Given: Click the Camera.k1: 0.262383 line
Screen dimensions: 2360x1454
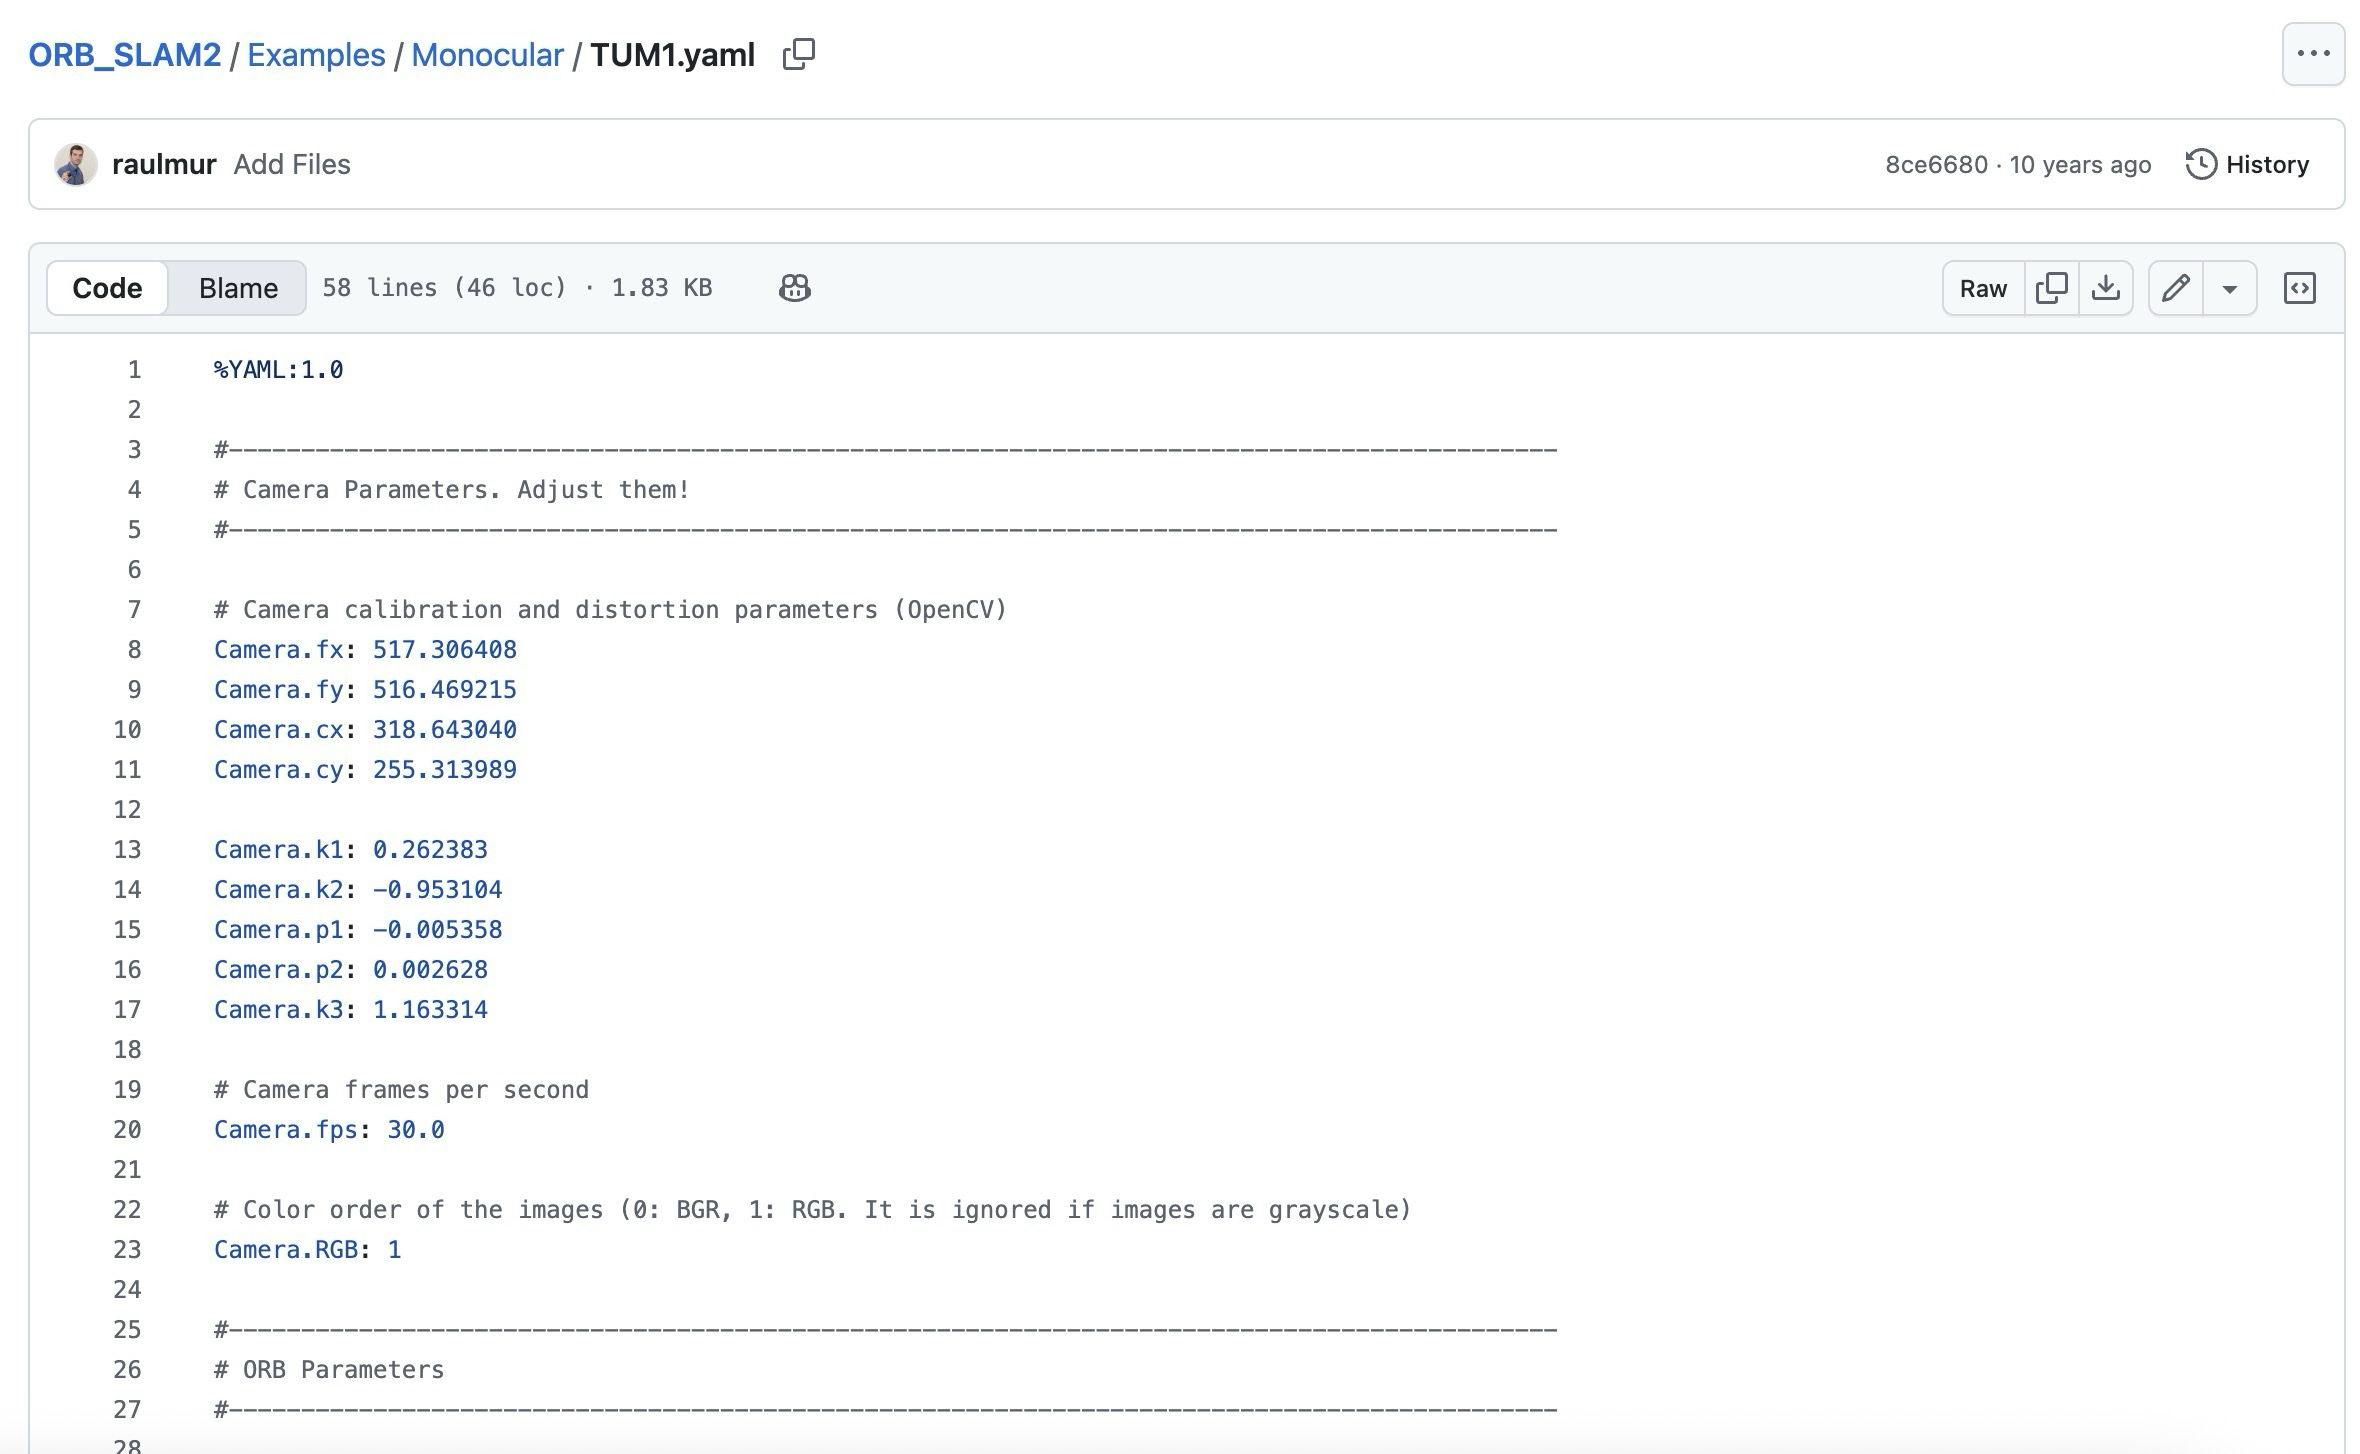Looking at the screenshot, I should tap(351, 850).
